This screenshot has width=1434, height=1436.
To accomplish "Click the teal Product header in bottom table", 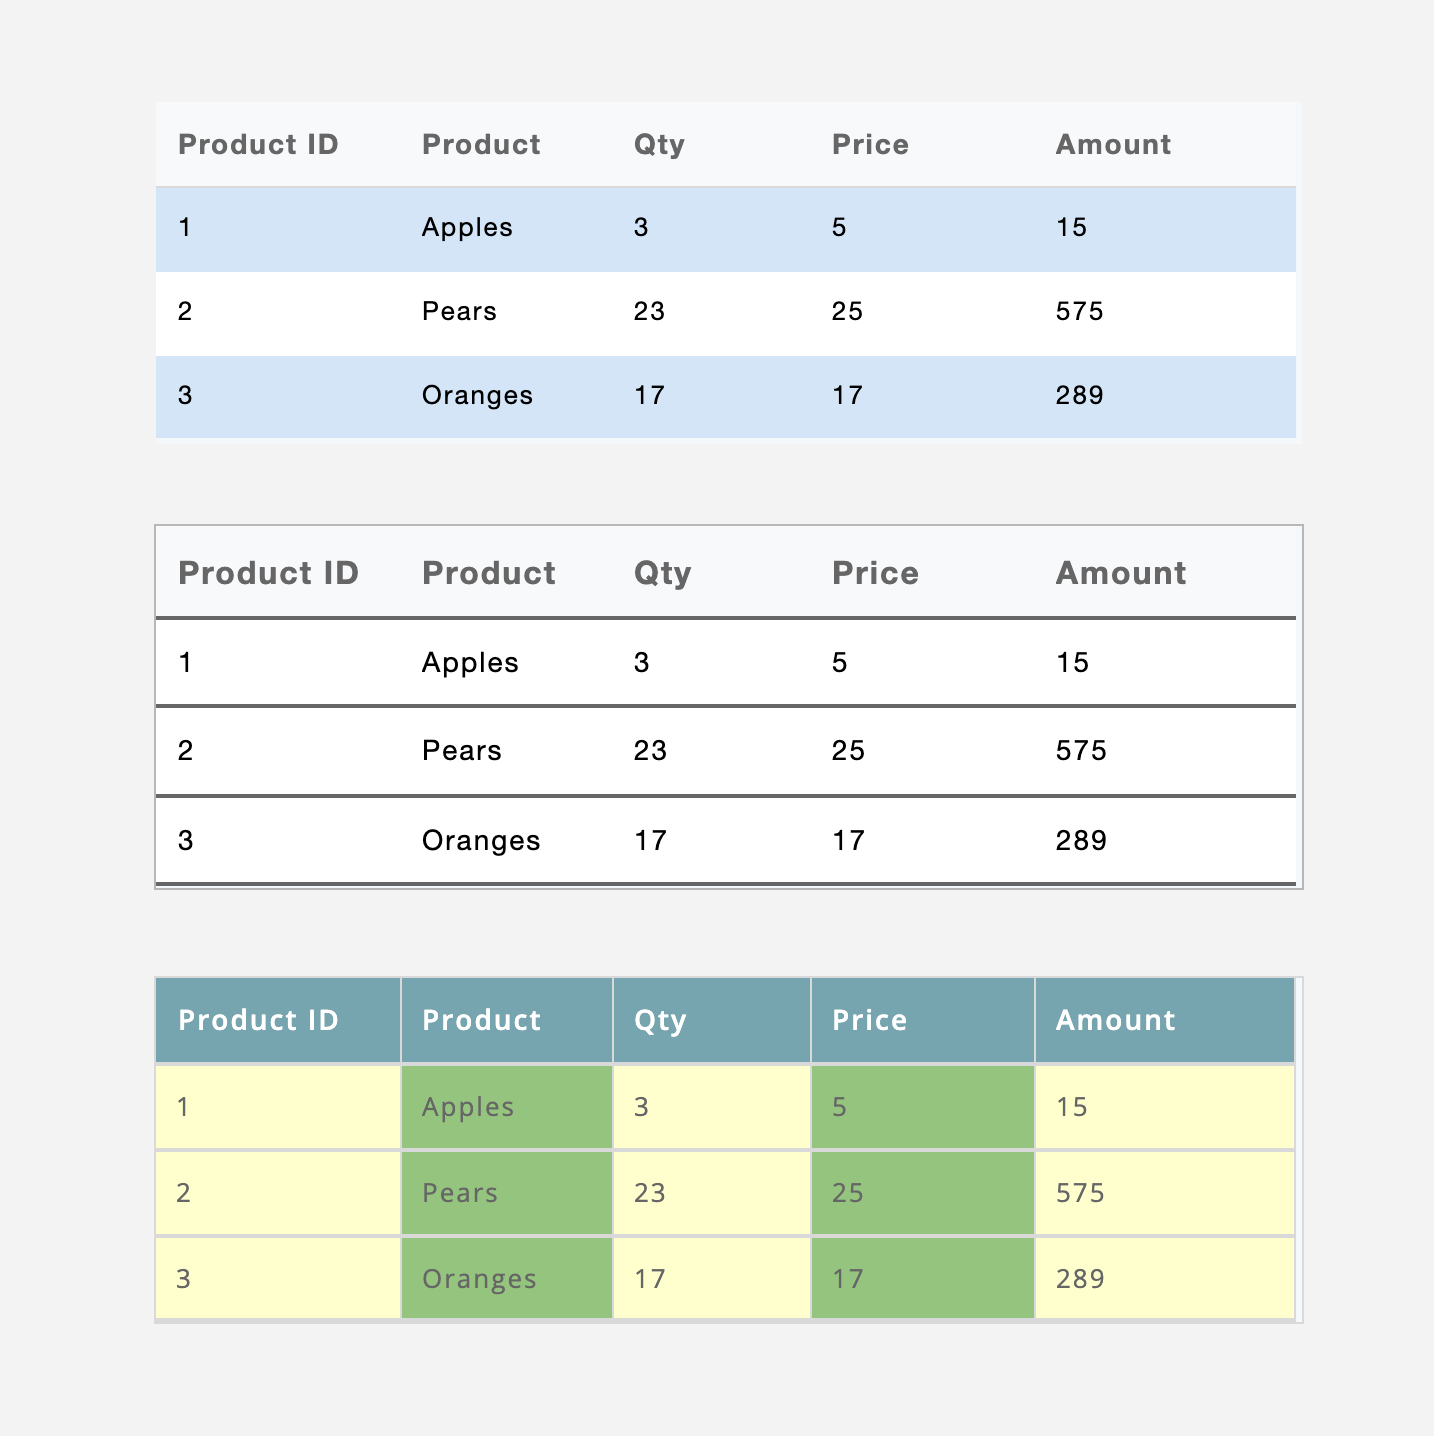I will click(x=507, y=1021).
